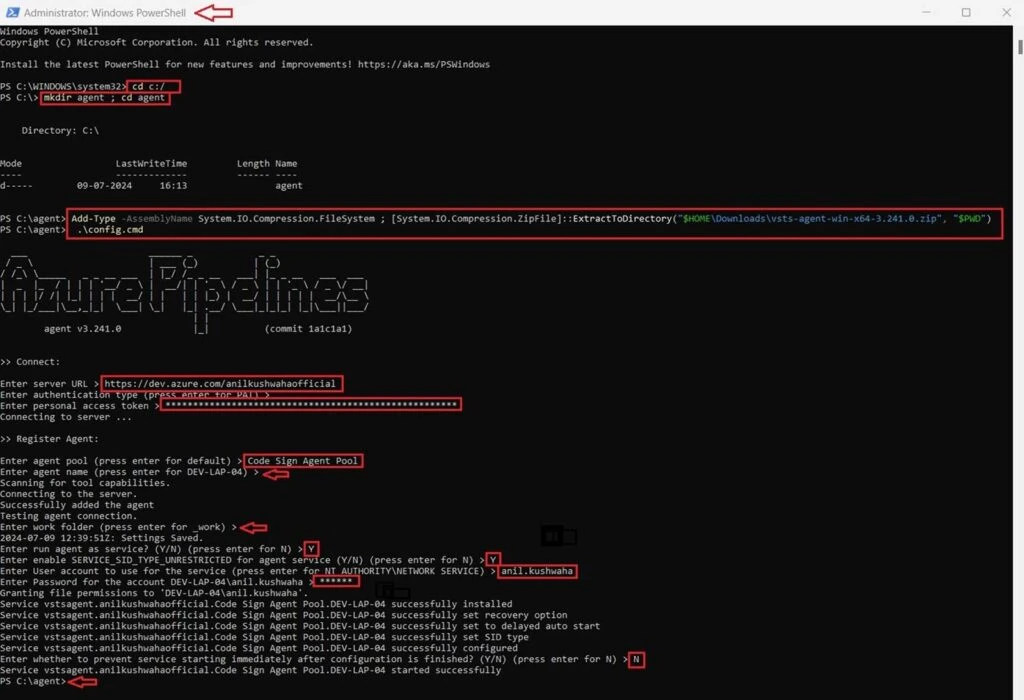This screenshot has width=1024, height=700.
Task: Maximize the PowerShell window
Action: [x=963, y=12]
